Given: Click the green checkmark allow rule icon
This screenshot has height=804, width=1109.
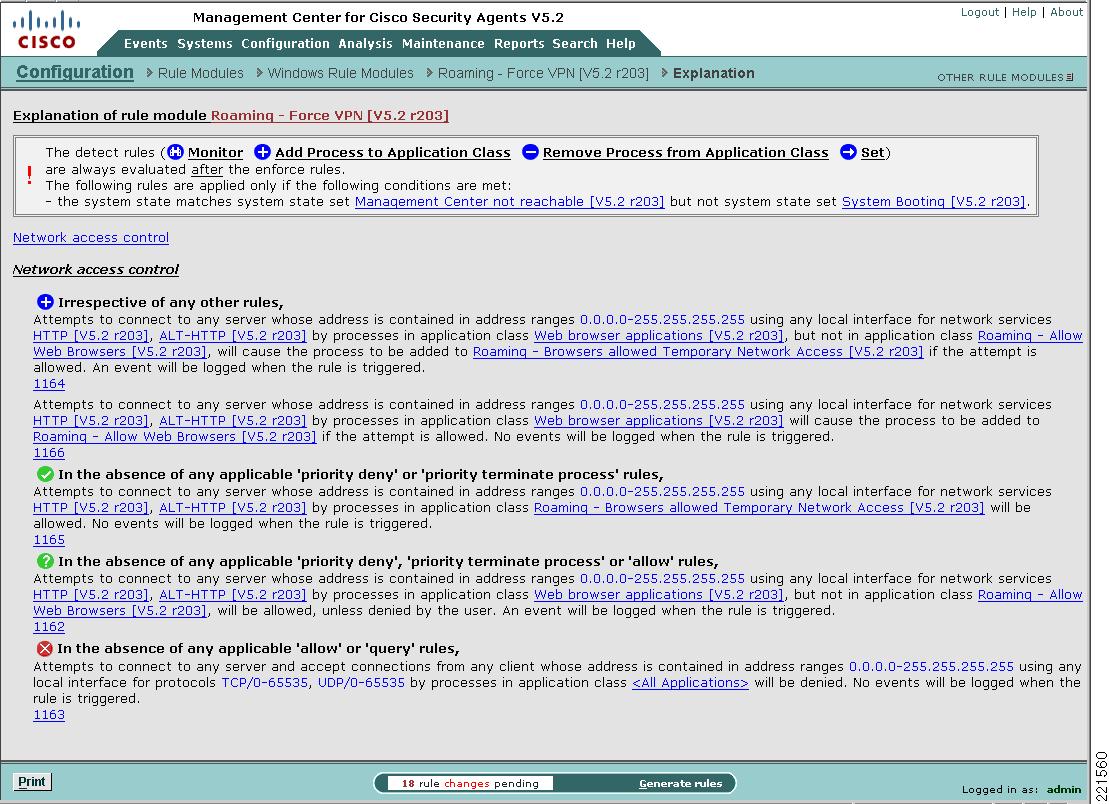Looking at the screenshot, I should (45, 474).
